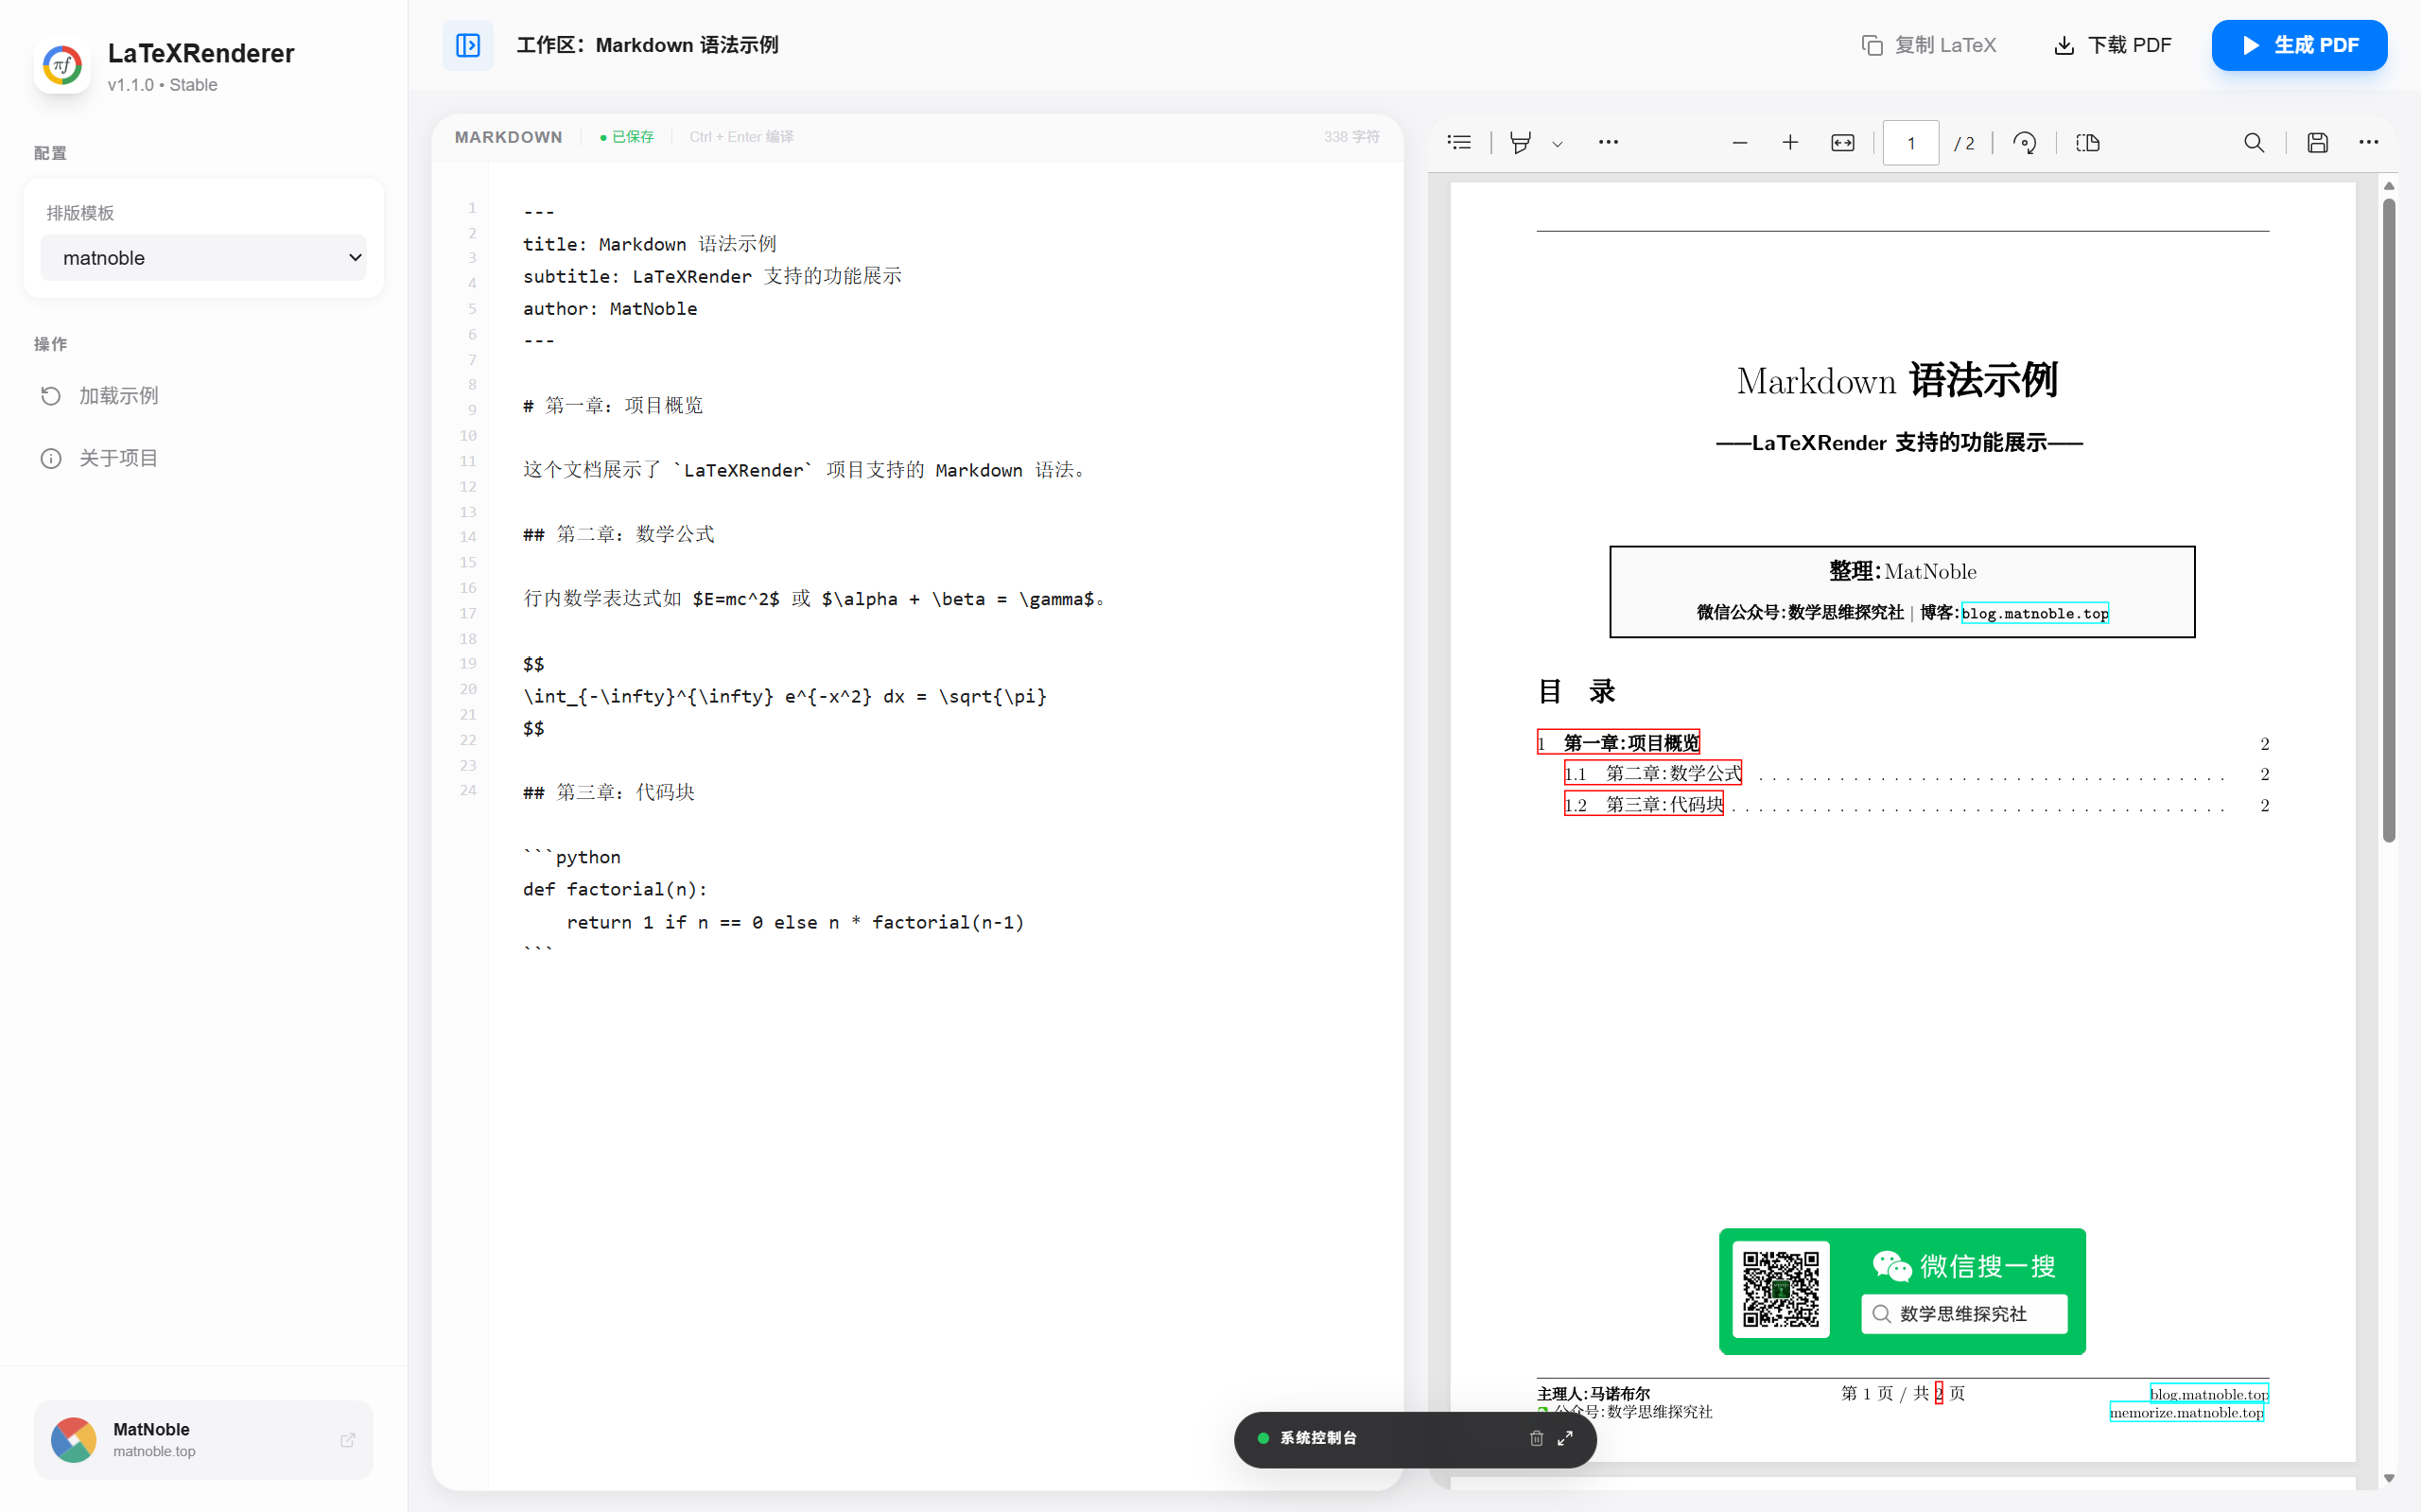Open more viewer options menu
This screenshot has height=1512, width=2421.
[x=2368, y=142]
